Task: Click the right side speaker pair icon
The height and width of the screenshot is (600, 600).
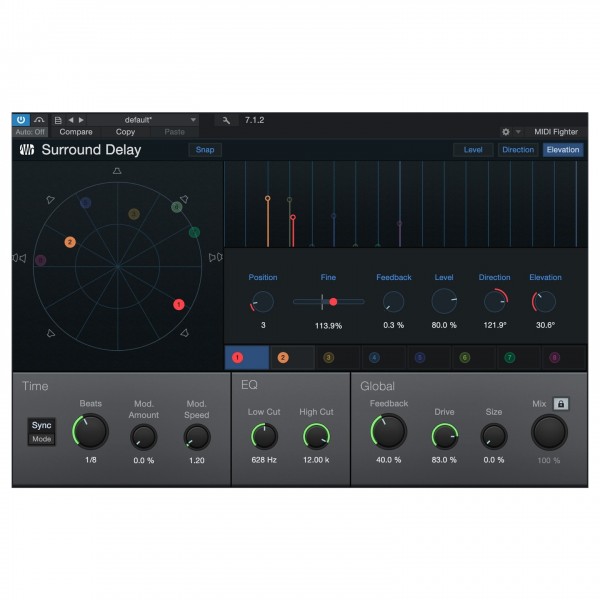Action: click(215, 257)
